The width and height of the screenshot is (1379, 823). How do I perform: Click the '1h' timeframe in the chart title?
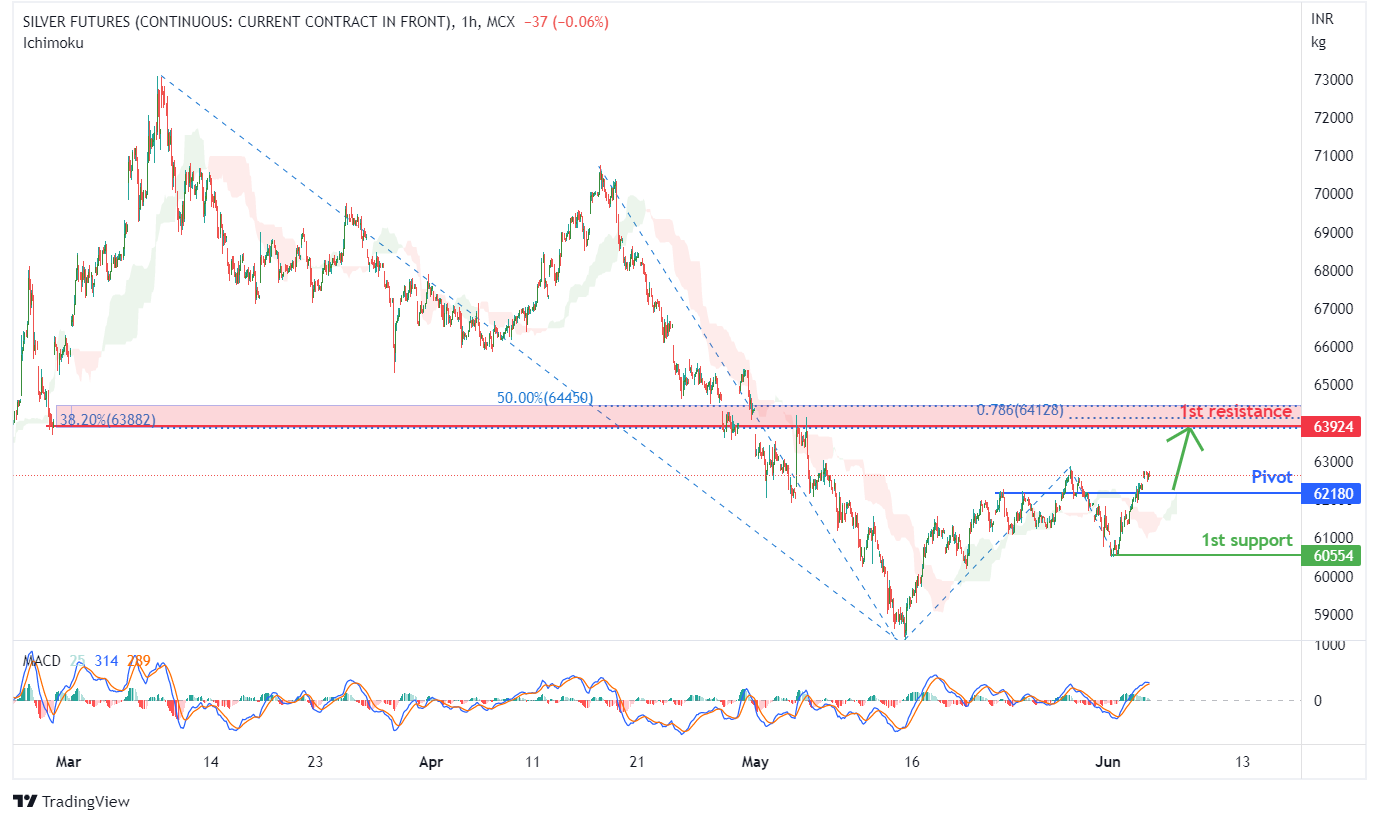click(x=471, y=22)
